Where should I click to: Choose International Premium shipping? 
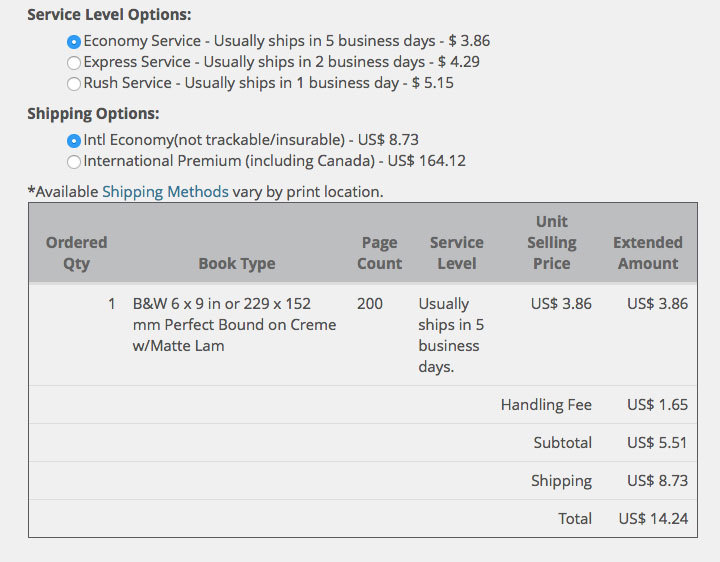(73, 162)
